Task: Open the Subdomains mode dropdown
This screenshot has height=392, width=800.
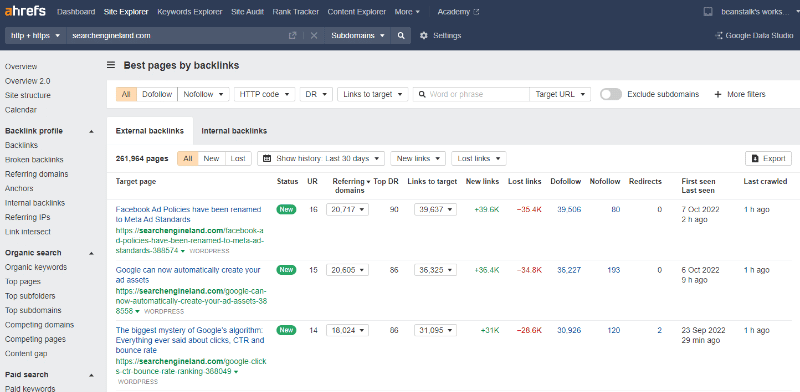Action: coord(358,36)
